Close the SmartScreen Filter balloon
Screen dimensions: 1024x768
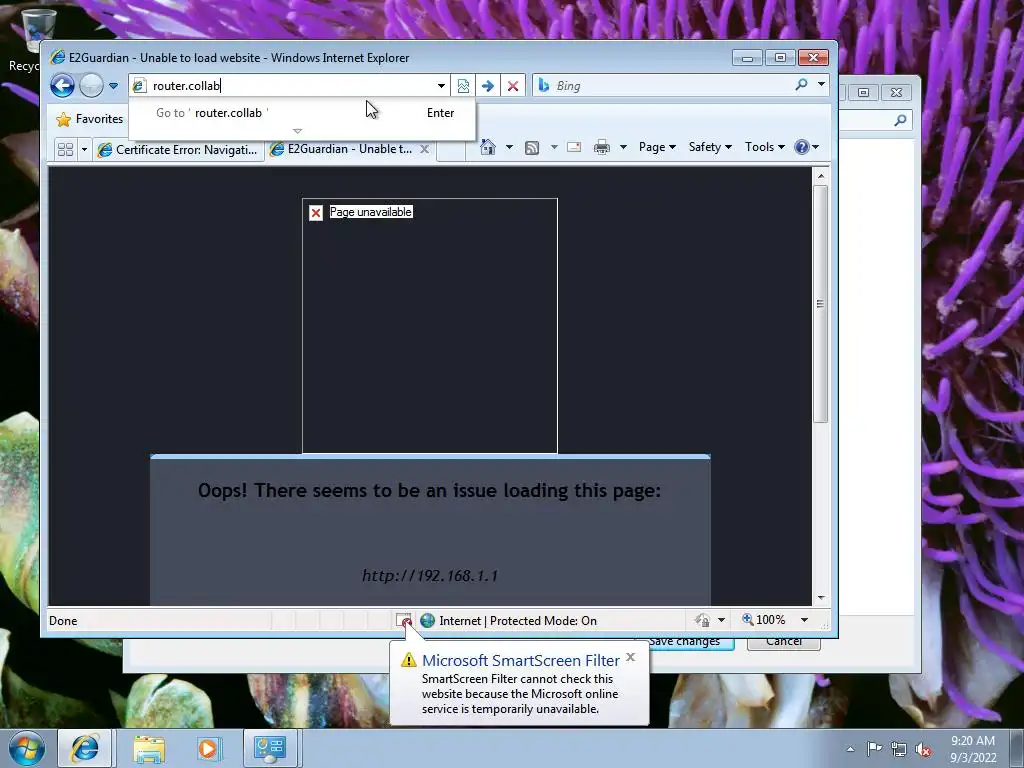click(x=630, y=657)
